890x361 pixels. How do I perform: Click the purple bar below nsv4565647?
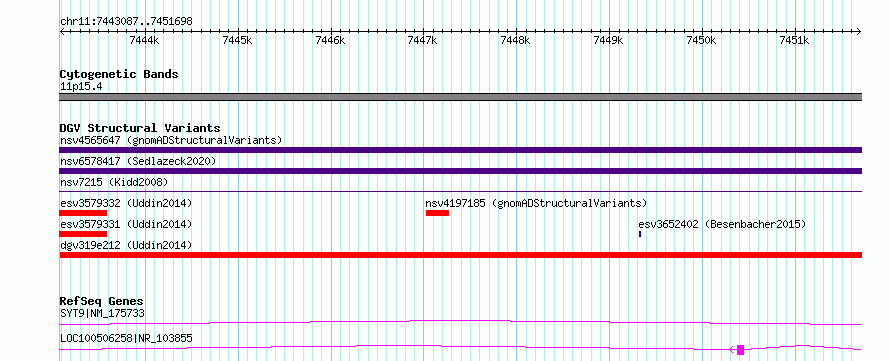[460, 150]
